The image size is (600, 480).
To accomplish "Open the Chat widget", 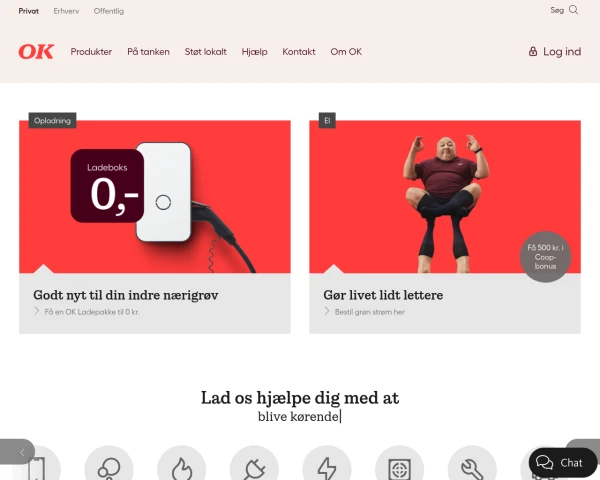I will click(563, 462).
